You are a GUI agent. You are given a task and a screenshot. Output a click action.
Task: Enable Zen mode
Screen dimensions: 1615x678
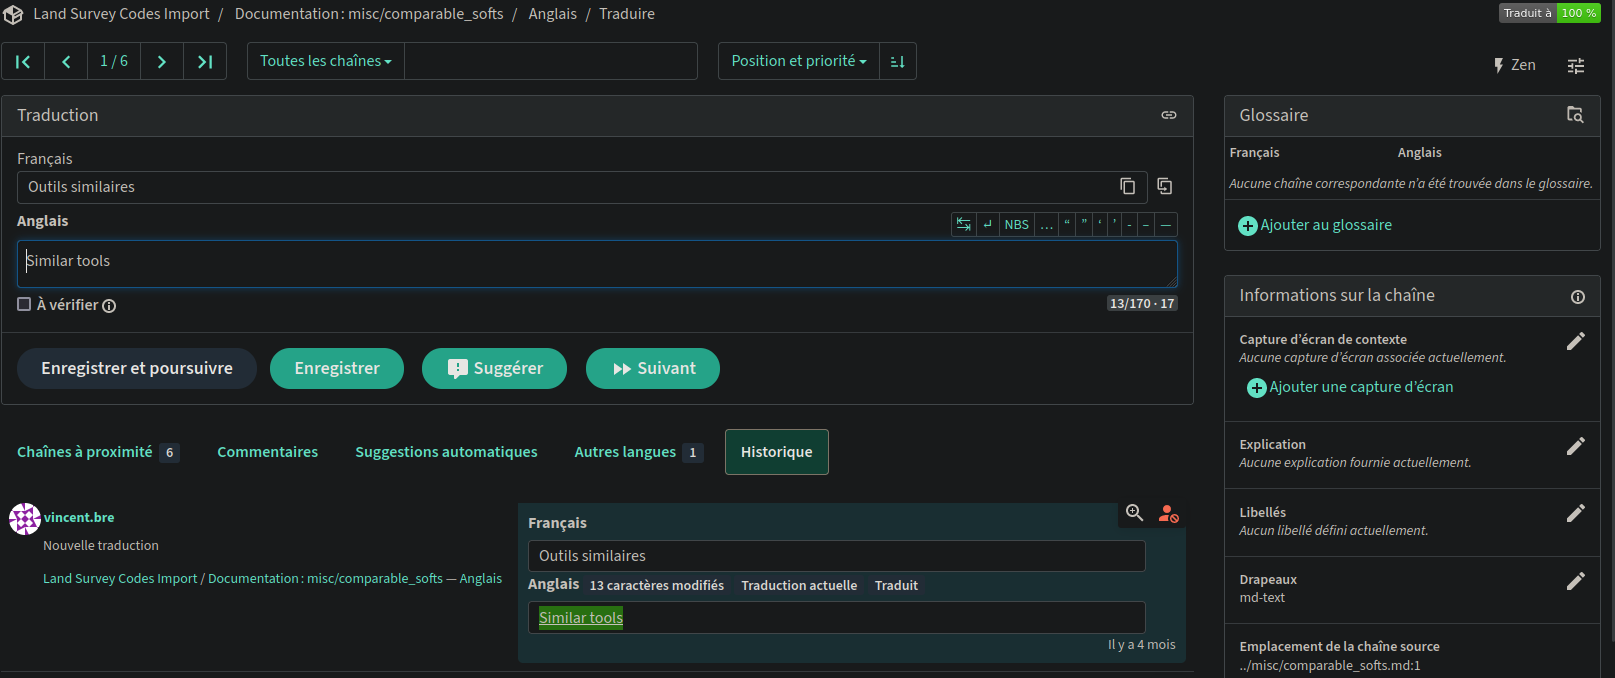(x=1514, y=65)
